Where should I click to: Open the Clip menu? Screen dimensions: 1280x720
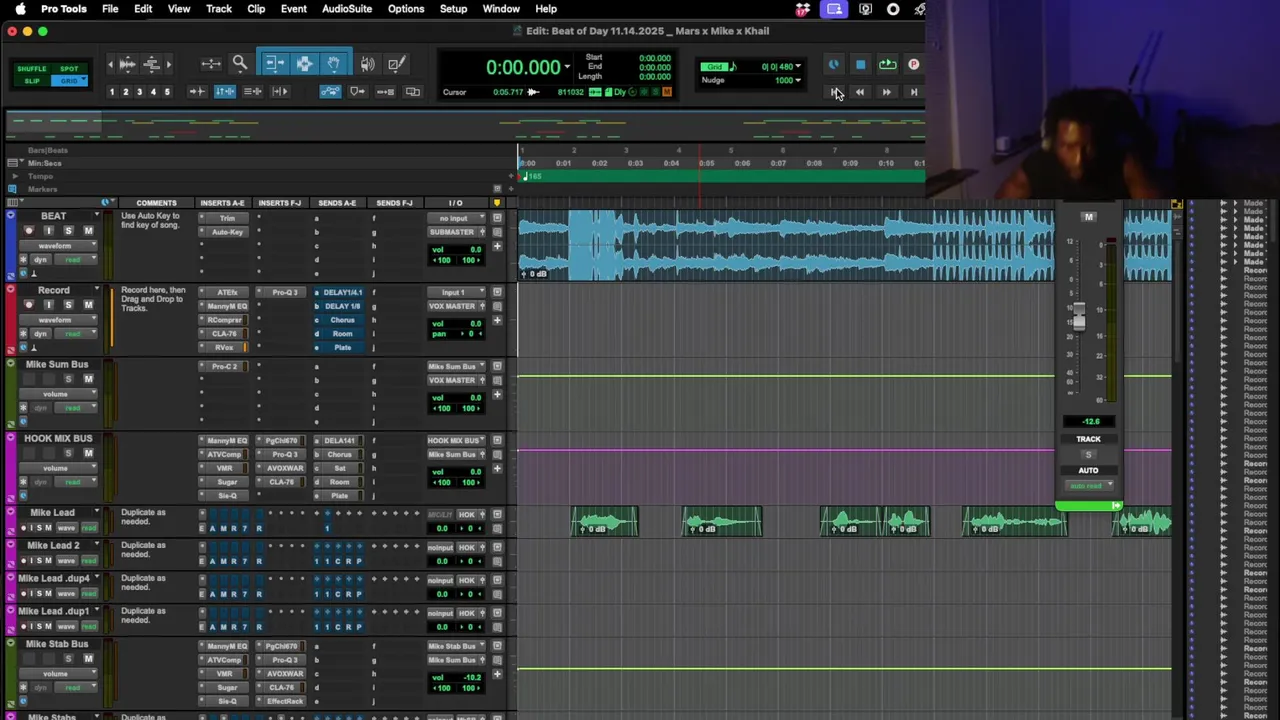pos(256,9)
